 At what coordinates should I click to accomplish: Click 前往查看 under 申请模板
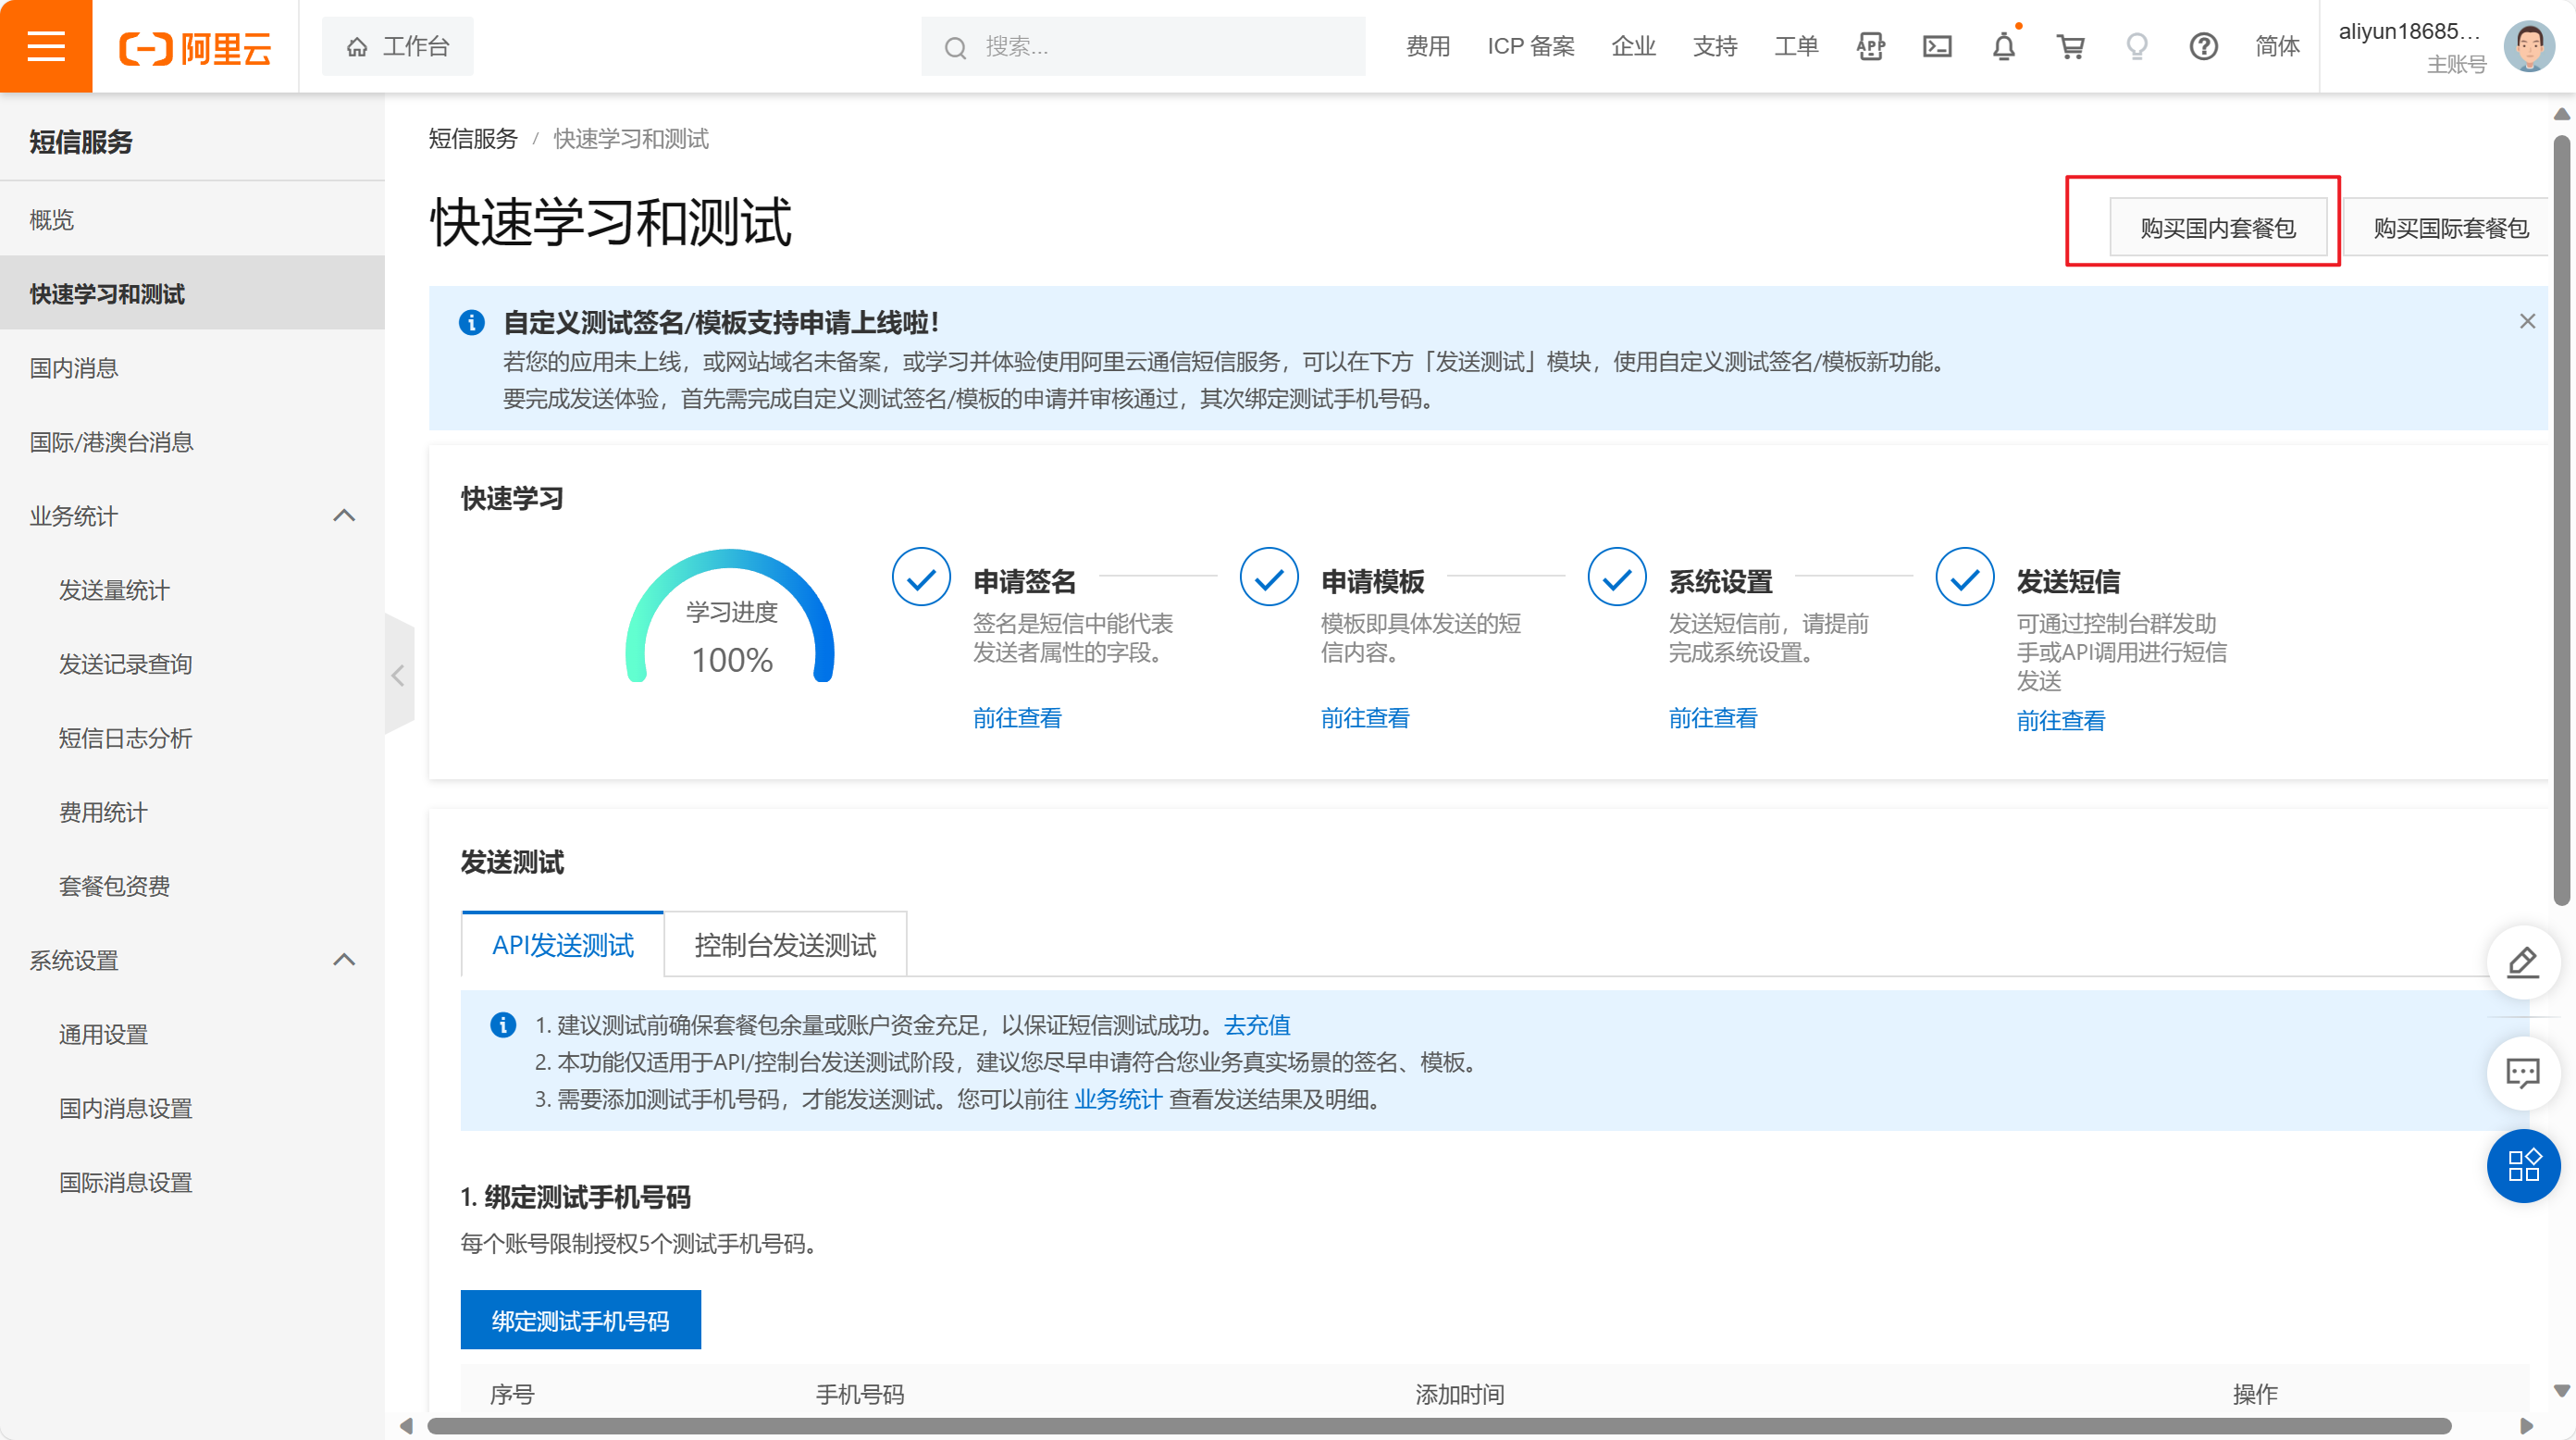tap(1365, 718)
